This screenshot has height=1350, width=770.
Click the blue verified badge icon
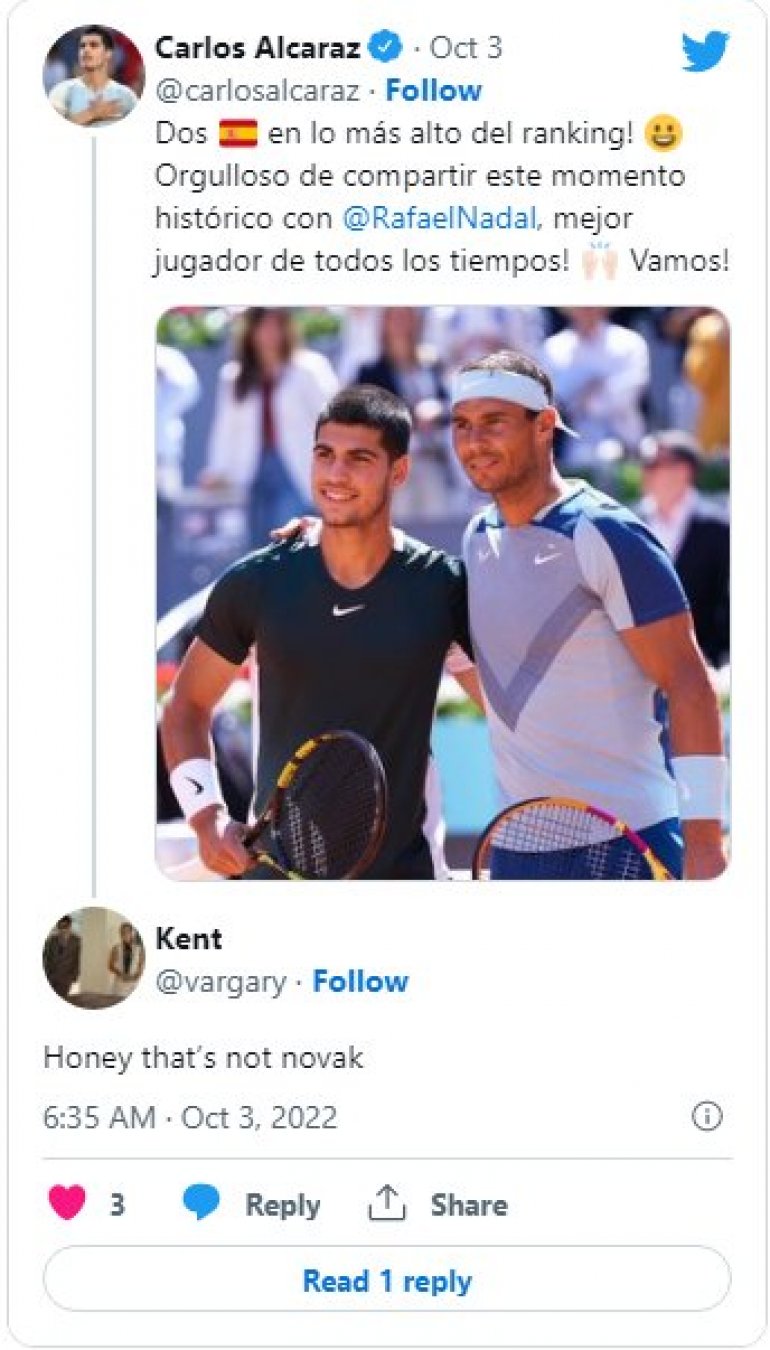point(386,46)
